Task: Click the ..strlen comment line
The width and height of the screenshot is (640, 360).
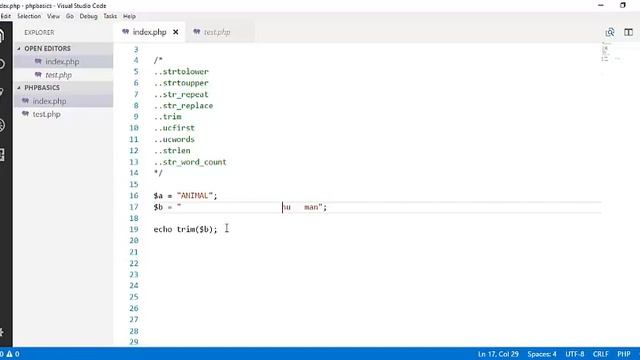Action: tap(172, 151)
